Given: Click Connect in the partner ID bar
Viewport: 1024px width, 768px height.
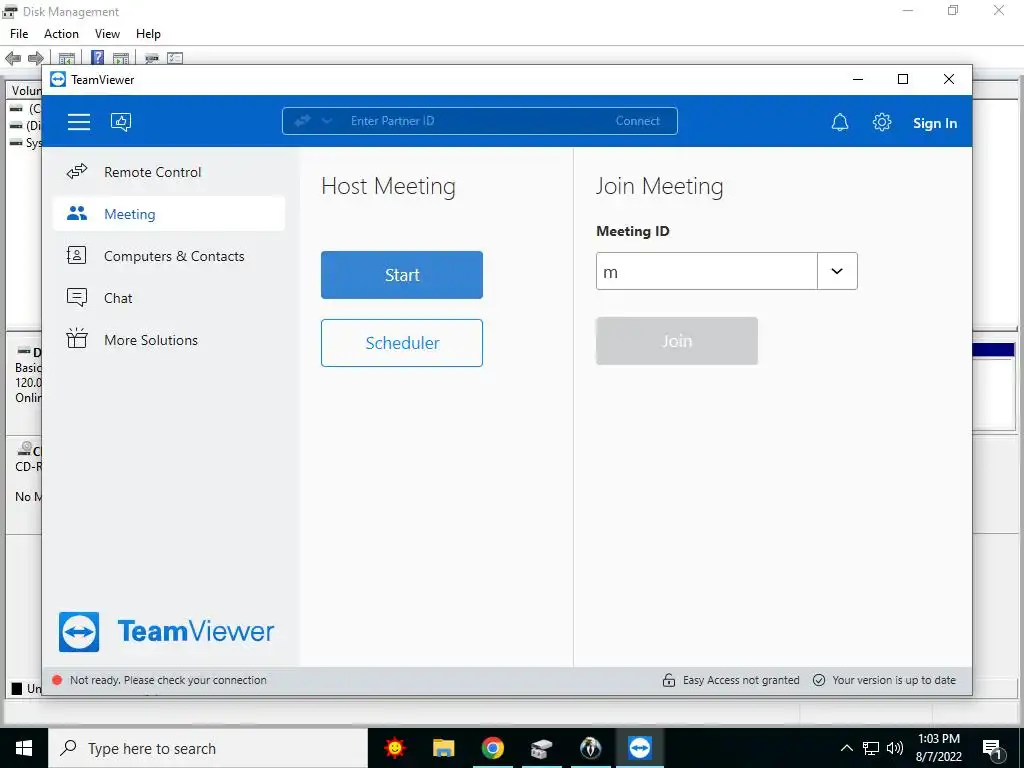Looking at the screenshot, I should (x=637, y=121).
